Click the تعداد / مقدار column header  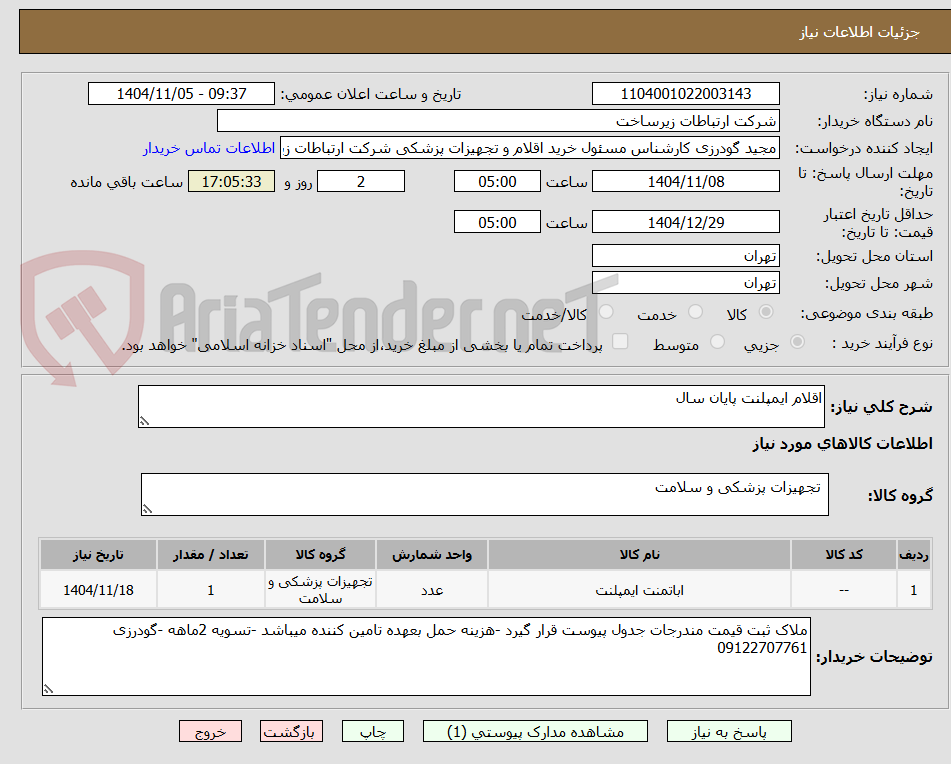[x=210, y=555]
